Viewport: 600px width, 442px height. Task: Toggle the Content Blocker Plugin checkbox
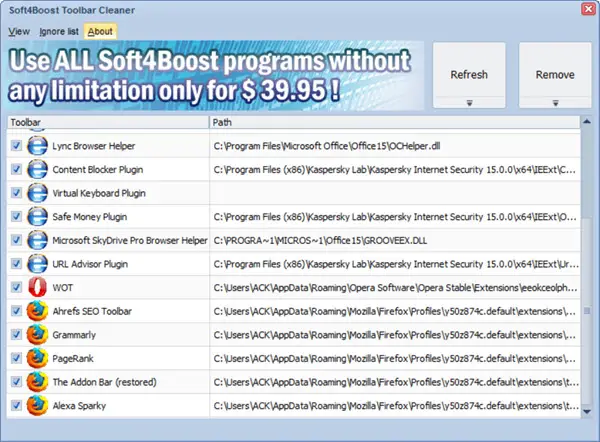point(16,170)
